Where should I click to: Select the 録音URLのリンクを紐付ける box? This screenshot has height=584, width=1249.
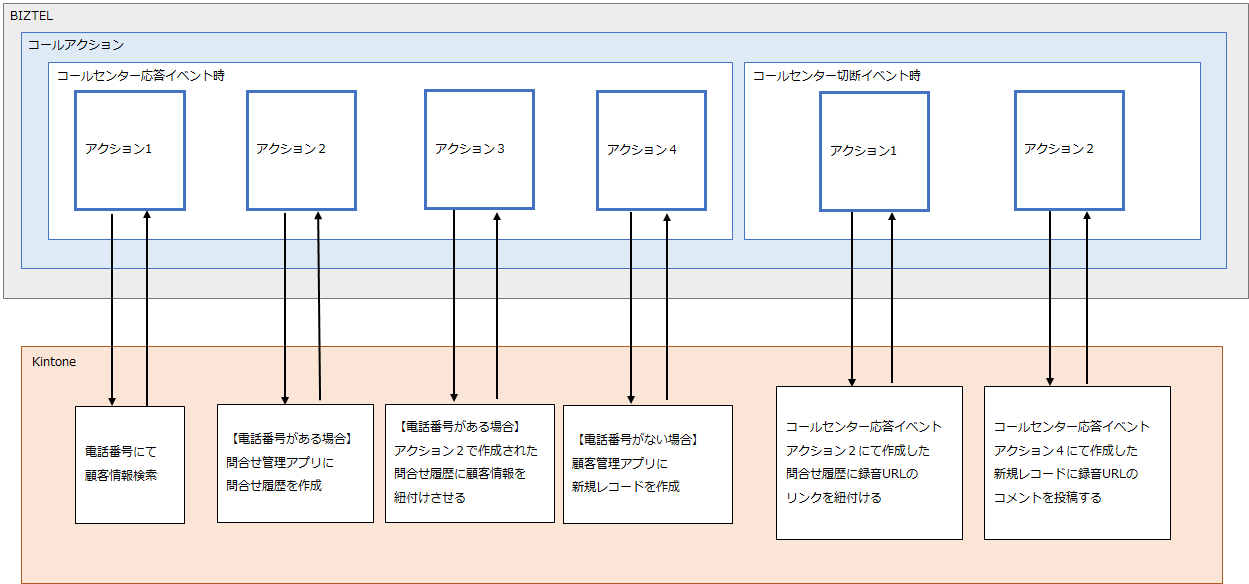pyautogui.click(x=869, y=463)
